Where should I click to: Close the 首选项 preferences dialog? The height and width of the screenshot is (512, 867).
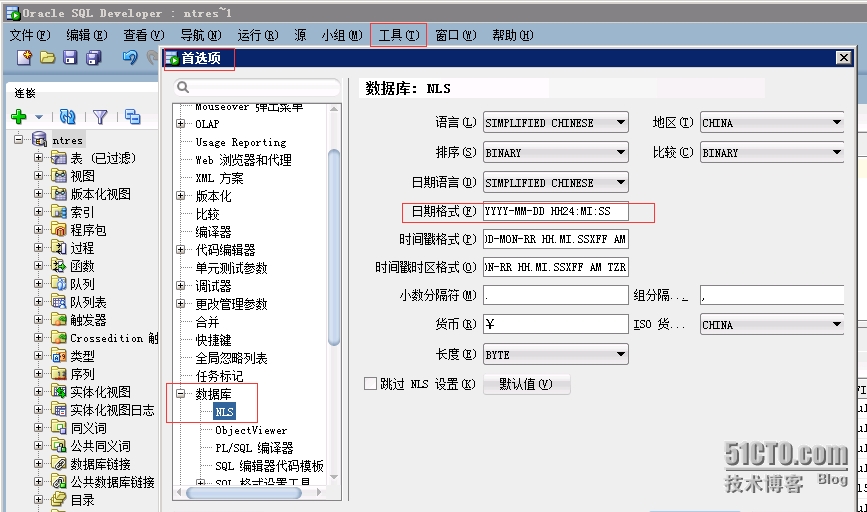843,58
